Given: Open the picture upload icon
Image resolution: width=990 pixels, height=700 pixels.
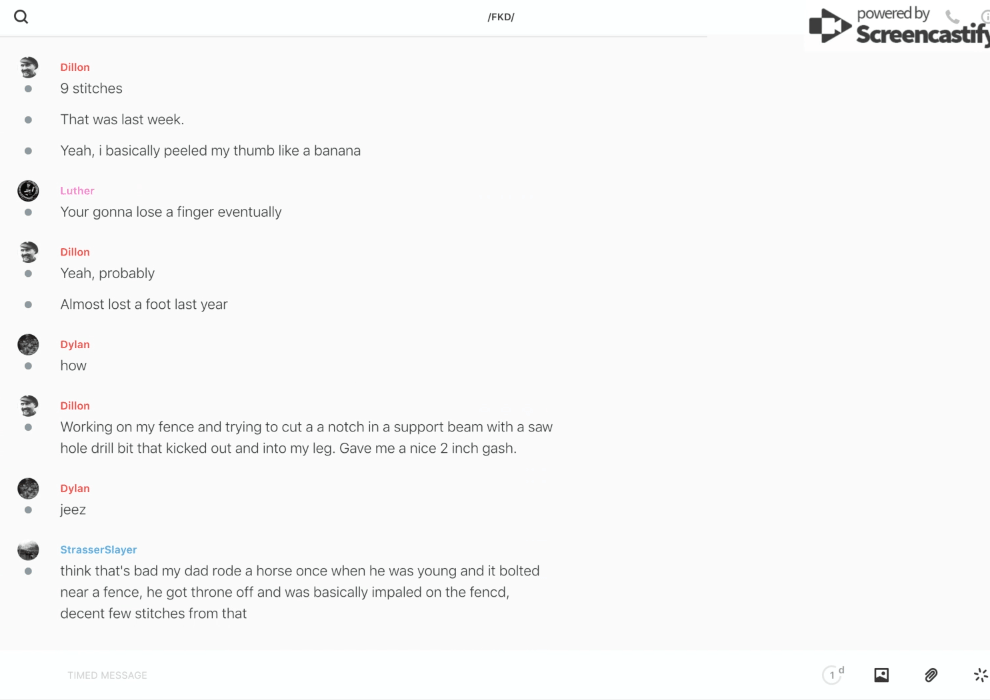Looking at the screenshot, I should point(881,675).
